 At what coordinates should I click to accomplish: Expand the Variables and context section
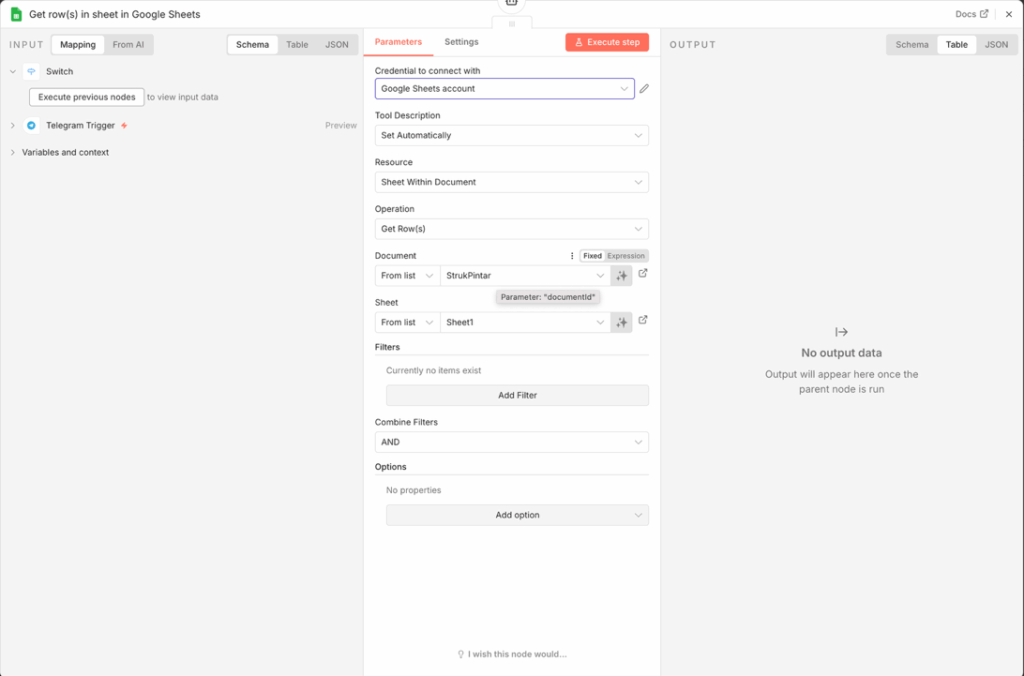tap(65, 153)
